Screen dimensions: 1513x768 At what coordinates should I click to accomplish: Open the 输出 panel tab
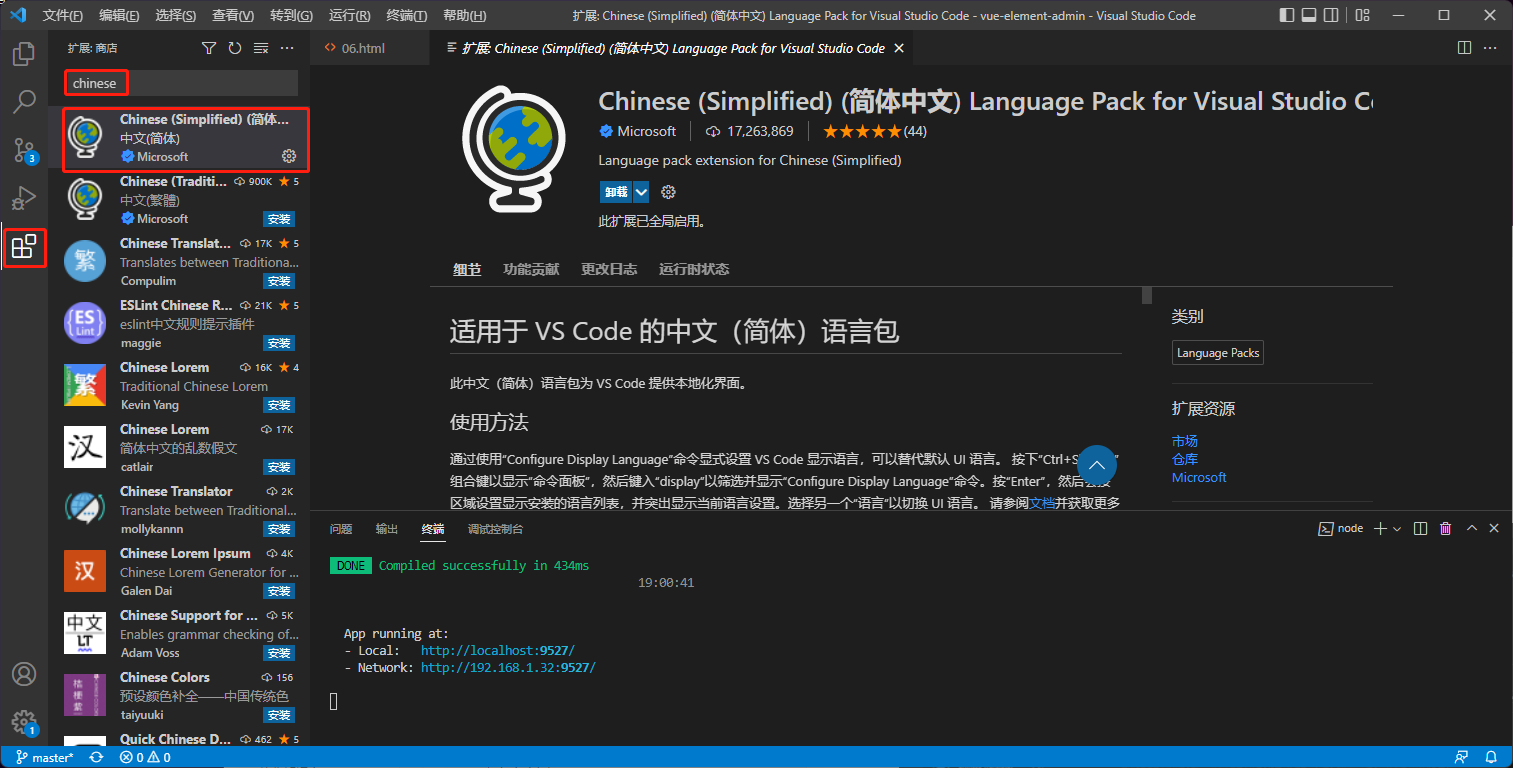click(386, 529)
